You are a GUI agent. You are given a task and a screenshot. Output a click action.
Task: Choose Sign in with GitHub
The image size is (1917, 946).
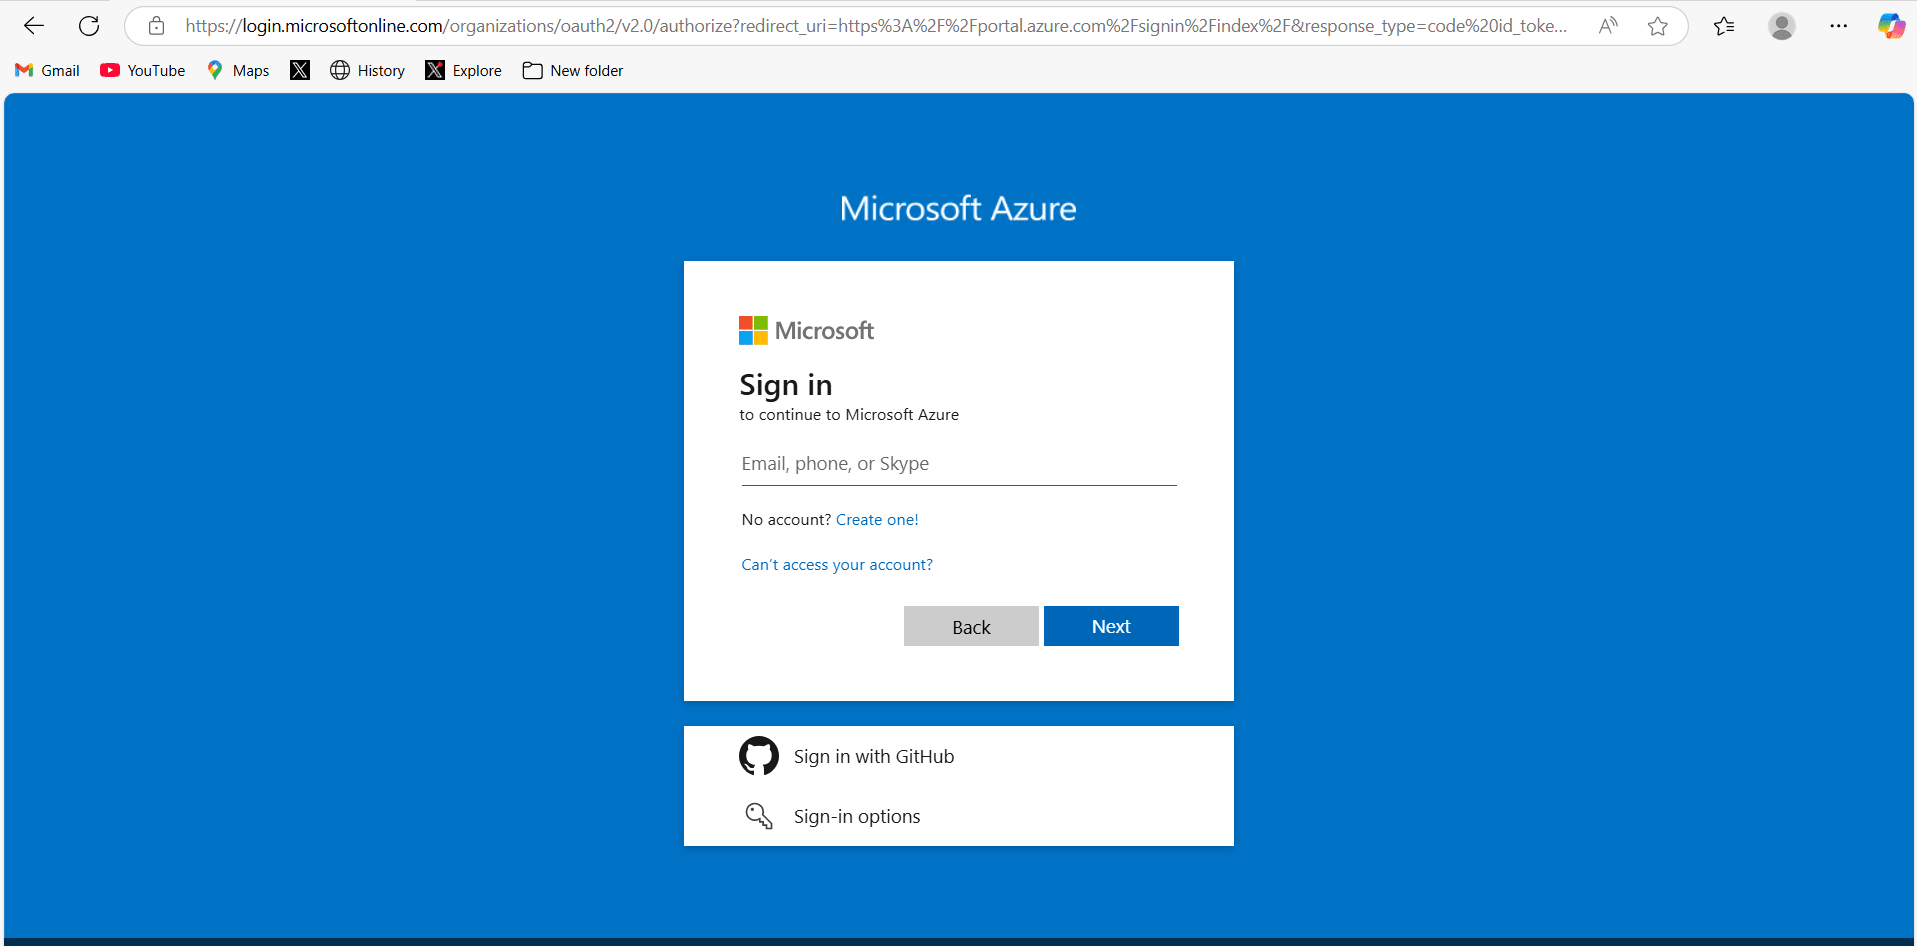[x=959, y=756]
